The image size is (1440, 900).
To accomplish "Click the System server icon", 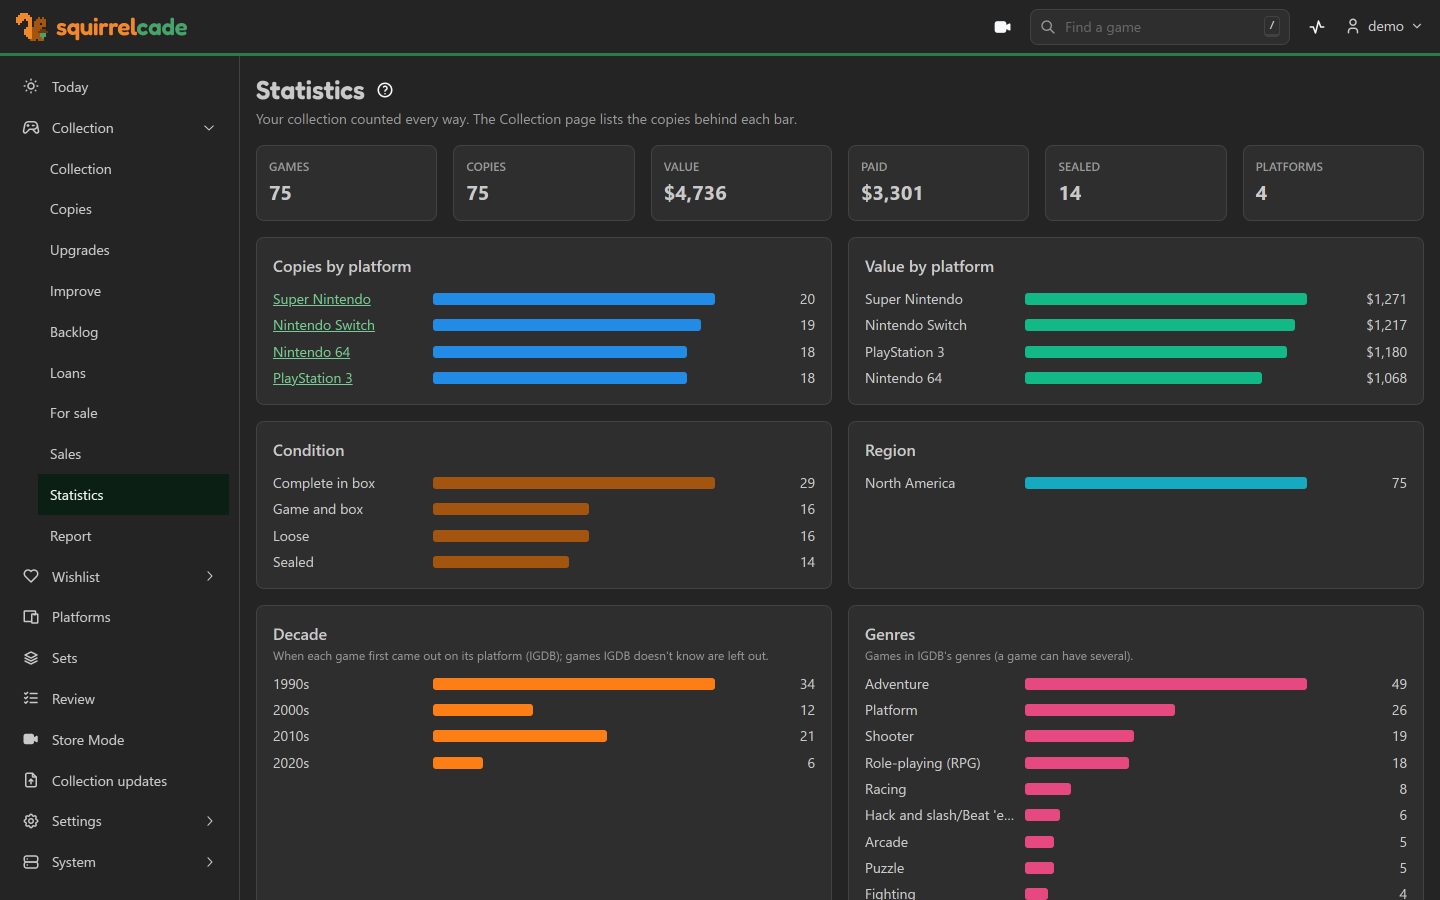I will (31, 862).
